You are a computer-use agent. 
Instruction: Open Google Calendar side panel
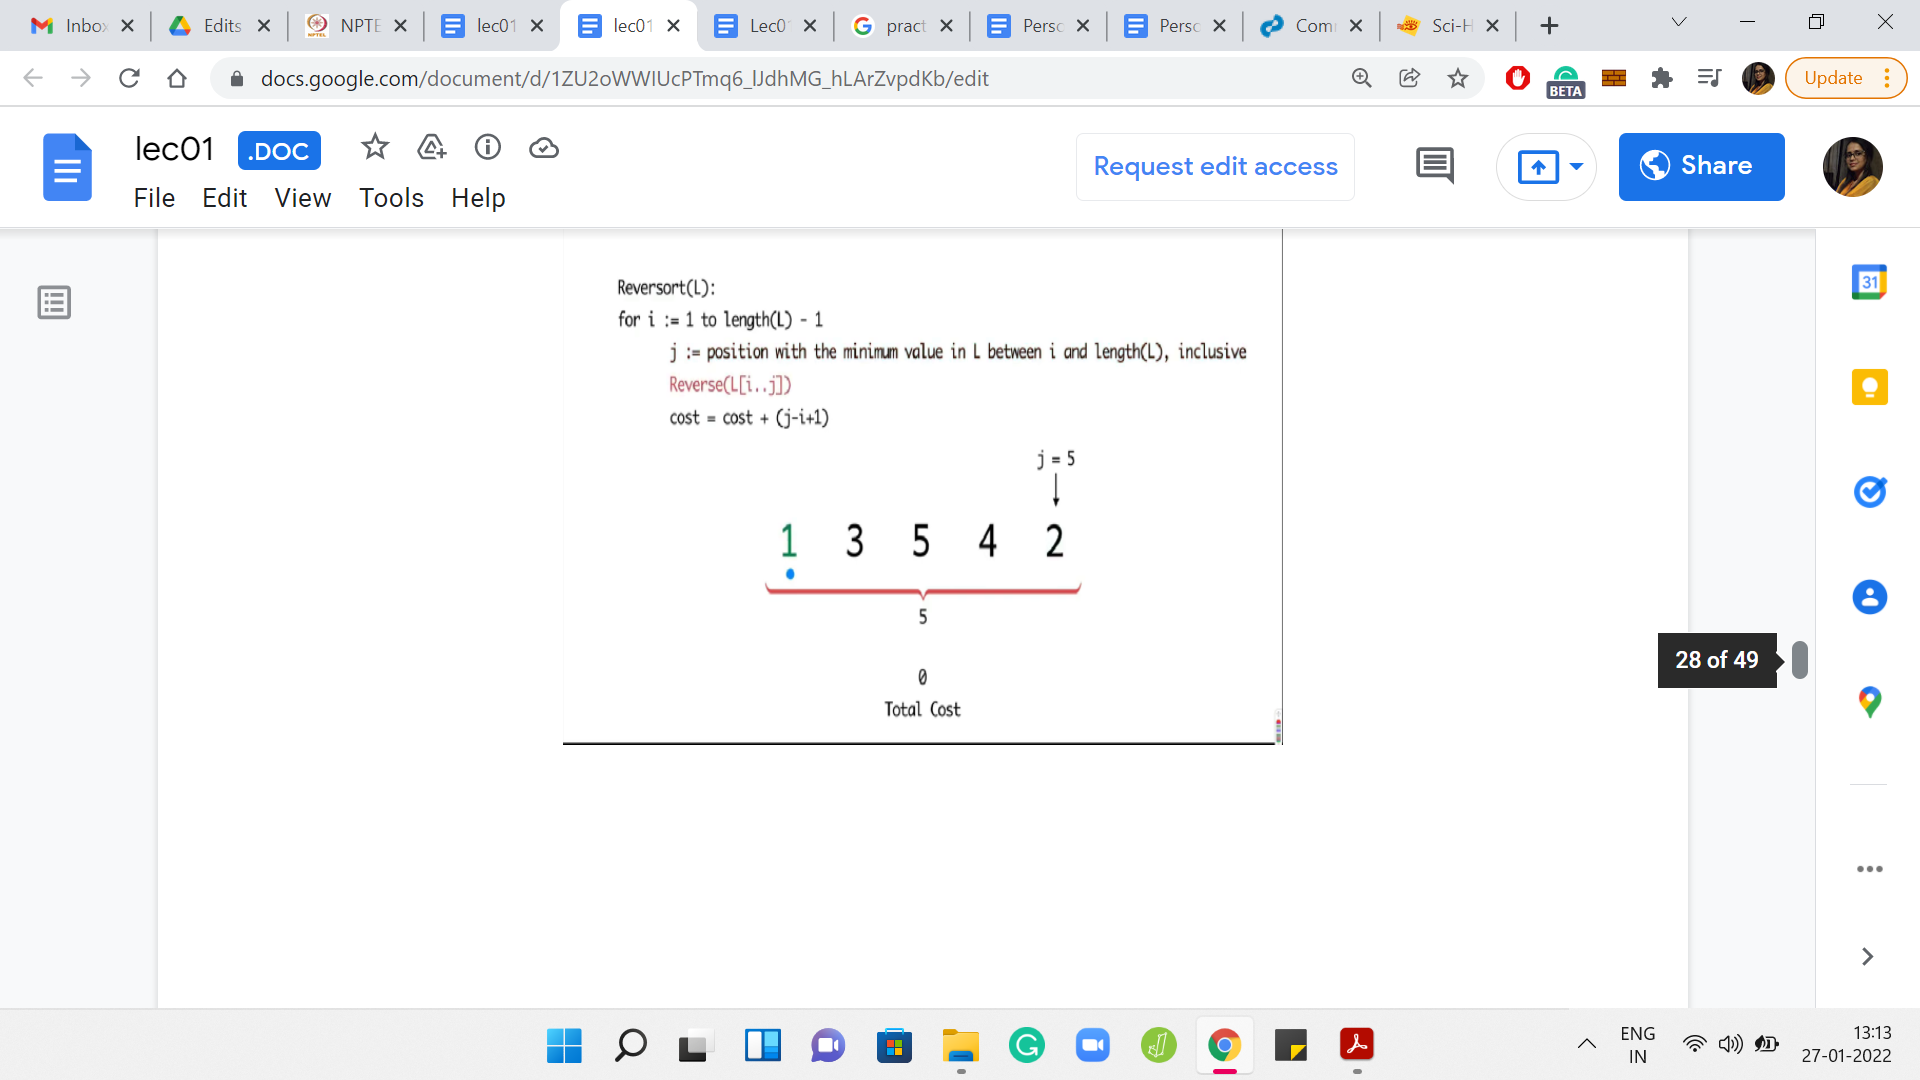pyautogui.click(x=1869, y=283)
